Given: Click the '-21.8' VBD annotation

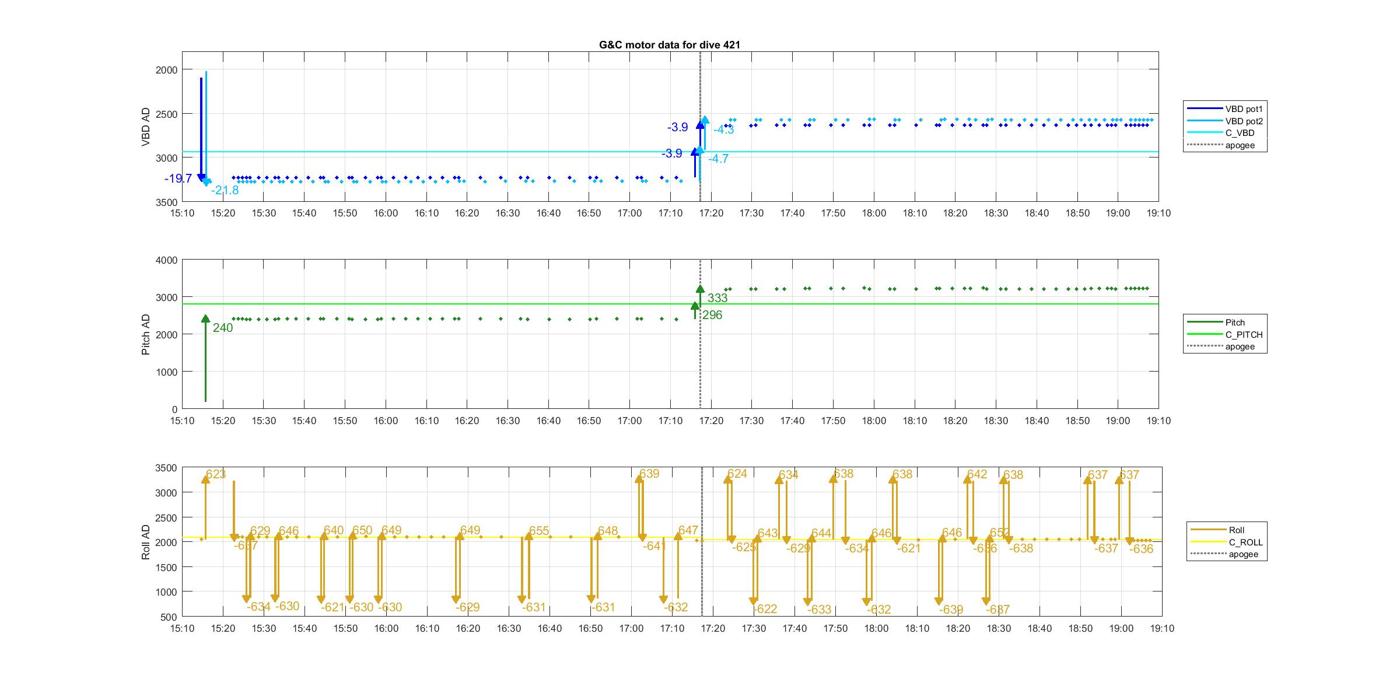Looking at the screenshot, I should (x=225, y=191).
